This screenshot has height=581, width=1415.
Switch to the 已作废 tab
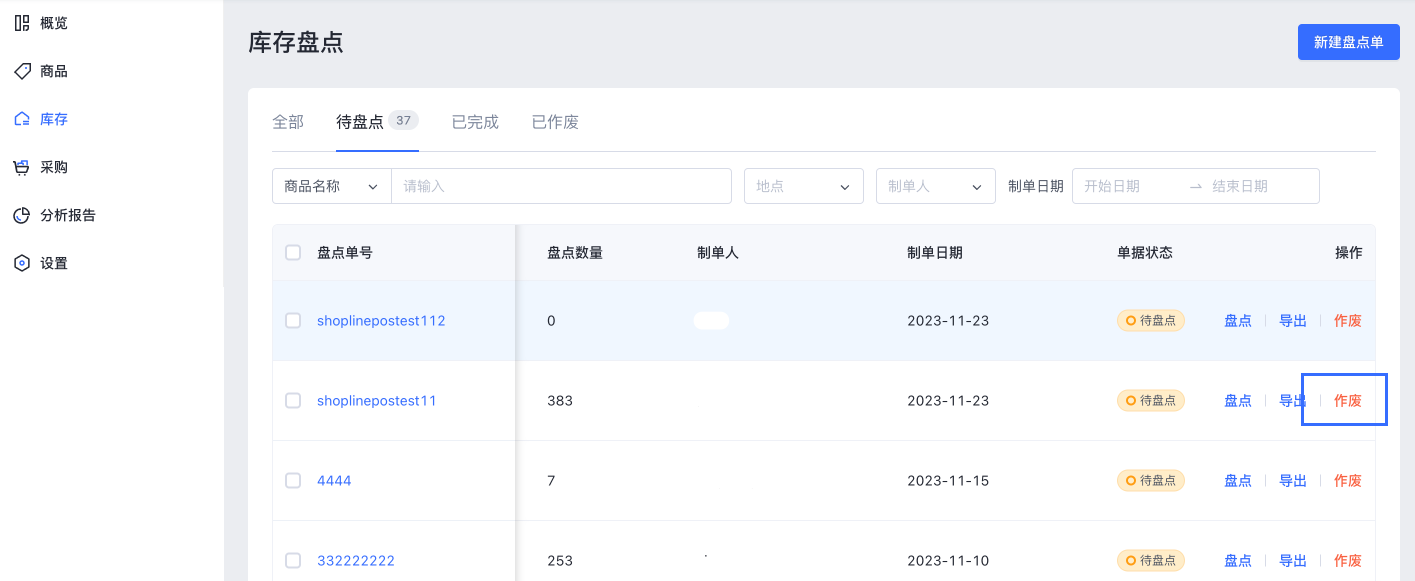click(x=555, y=122)
